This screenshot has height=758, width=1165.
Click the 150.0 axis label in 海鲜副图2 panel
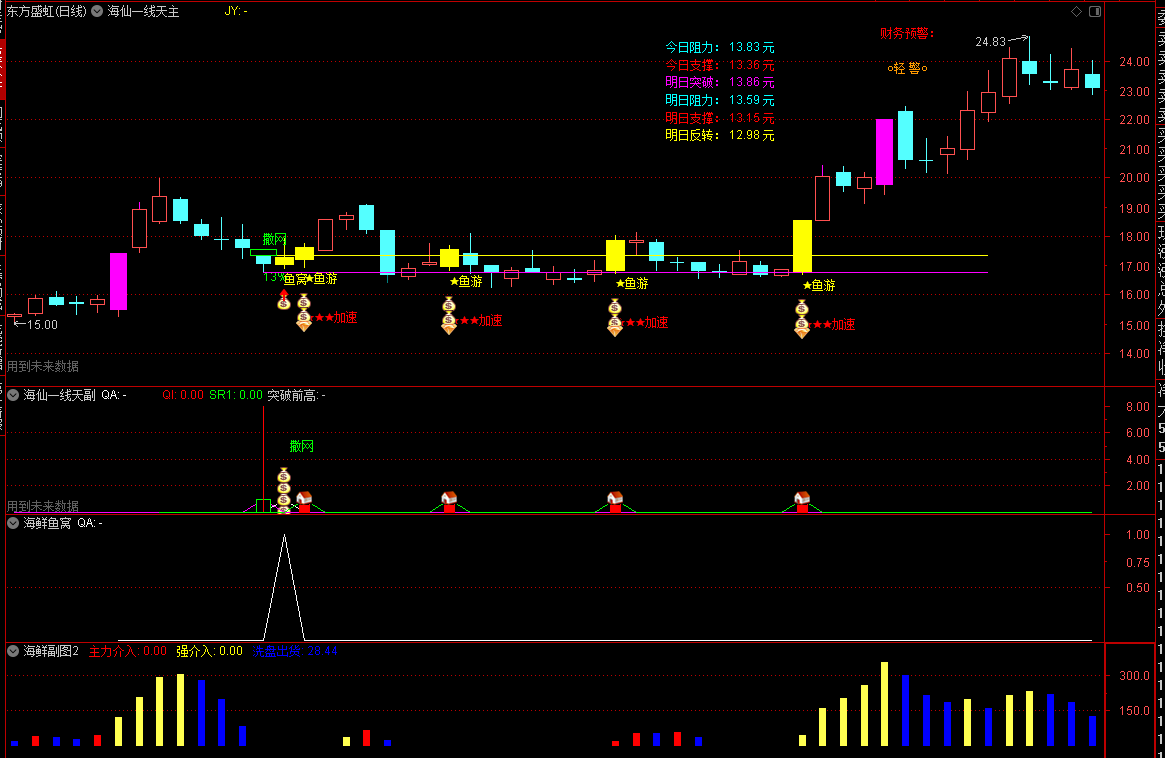pos(1135,710)
